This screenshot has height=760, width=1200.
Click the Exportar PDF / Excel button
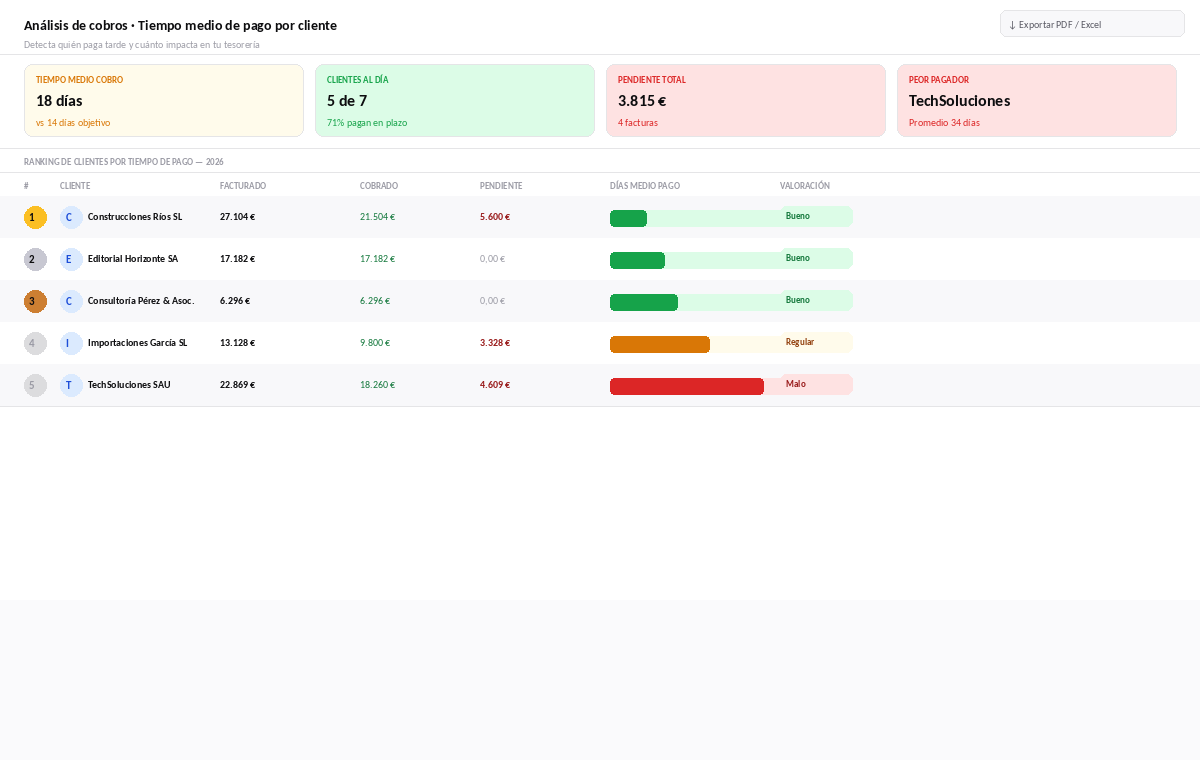[x=1092, y=24]
